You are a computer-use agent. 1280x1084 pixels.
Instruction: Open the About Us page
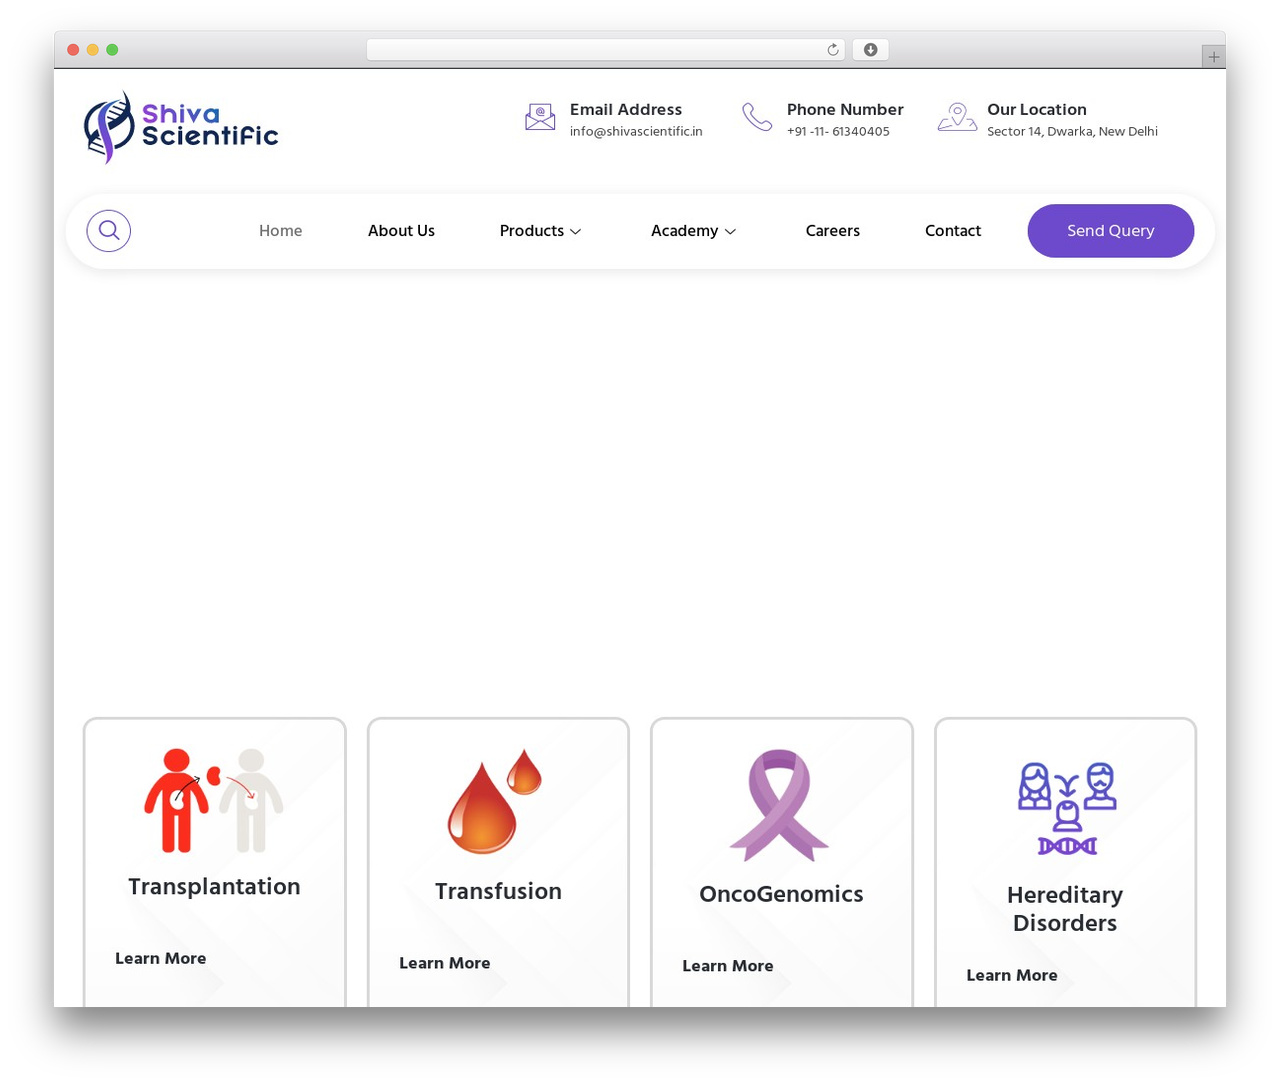pyautogui.click(x=401, y=231)
